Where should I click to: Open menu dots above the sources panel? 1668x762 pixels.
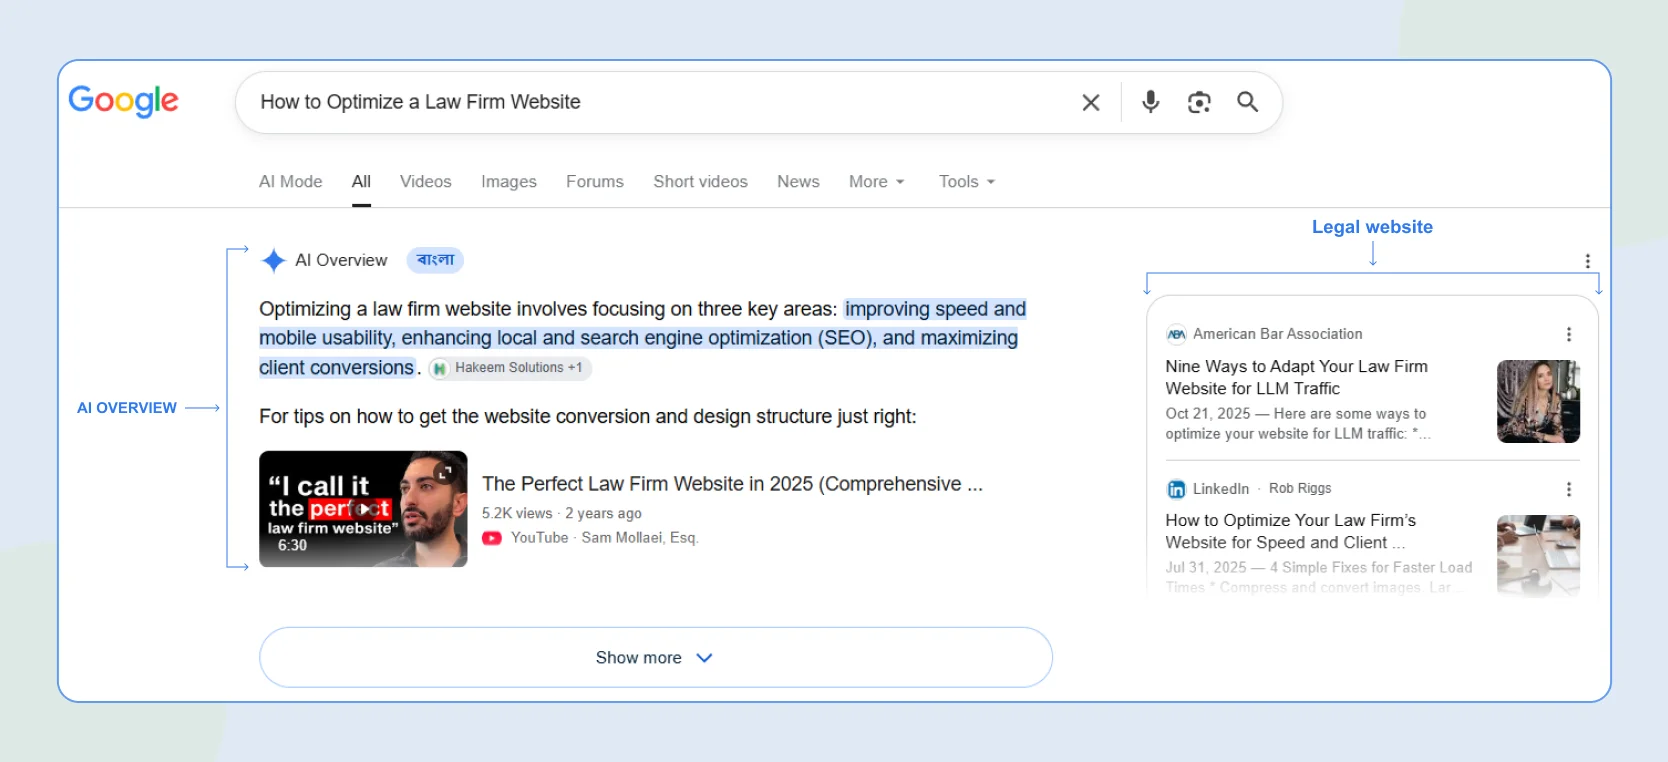(x=1587, y=261)
